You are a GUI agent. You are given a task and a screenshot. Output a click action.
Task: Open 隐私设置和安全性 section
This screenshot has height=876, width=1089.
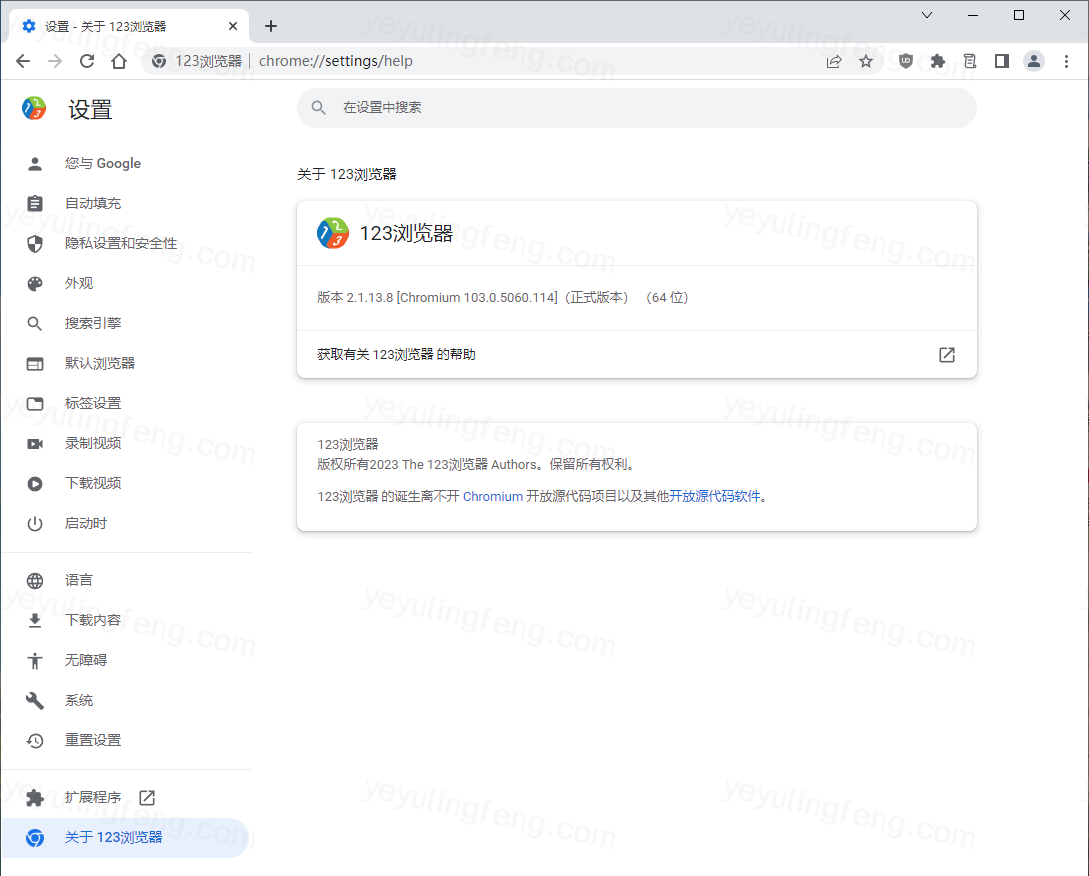point(126,243)
